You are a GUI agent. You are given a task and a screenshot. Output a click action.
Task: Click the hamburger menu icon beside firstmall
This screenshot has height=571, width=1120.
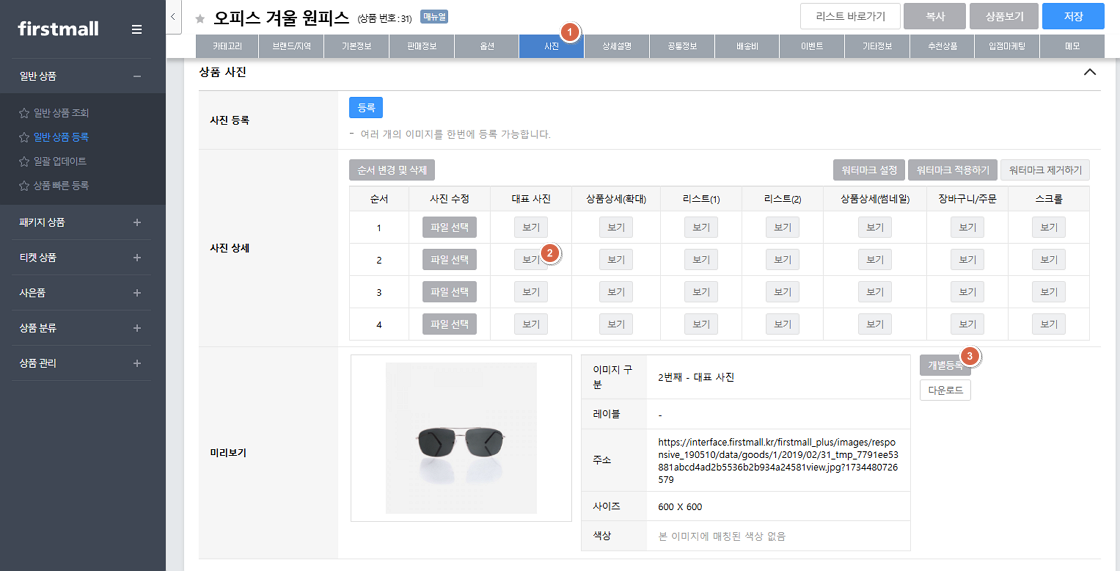click(x=137, y=29)
